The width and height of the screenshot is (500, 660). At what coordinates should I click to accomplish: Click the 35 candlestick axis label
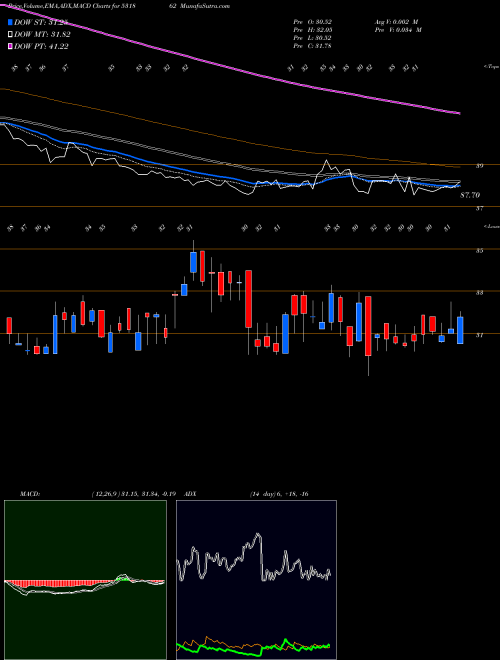click(479, 250)
